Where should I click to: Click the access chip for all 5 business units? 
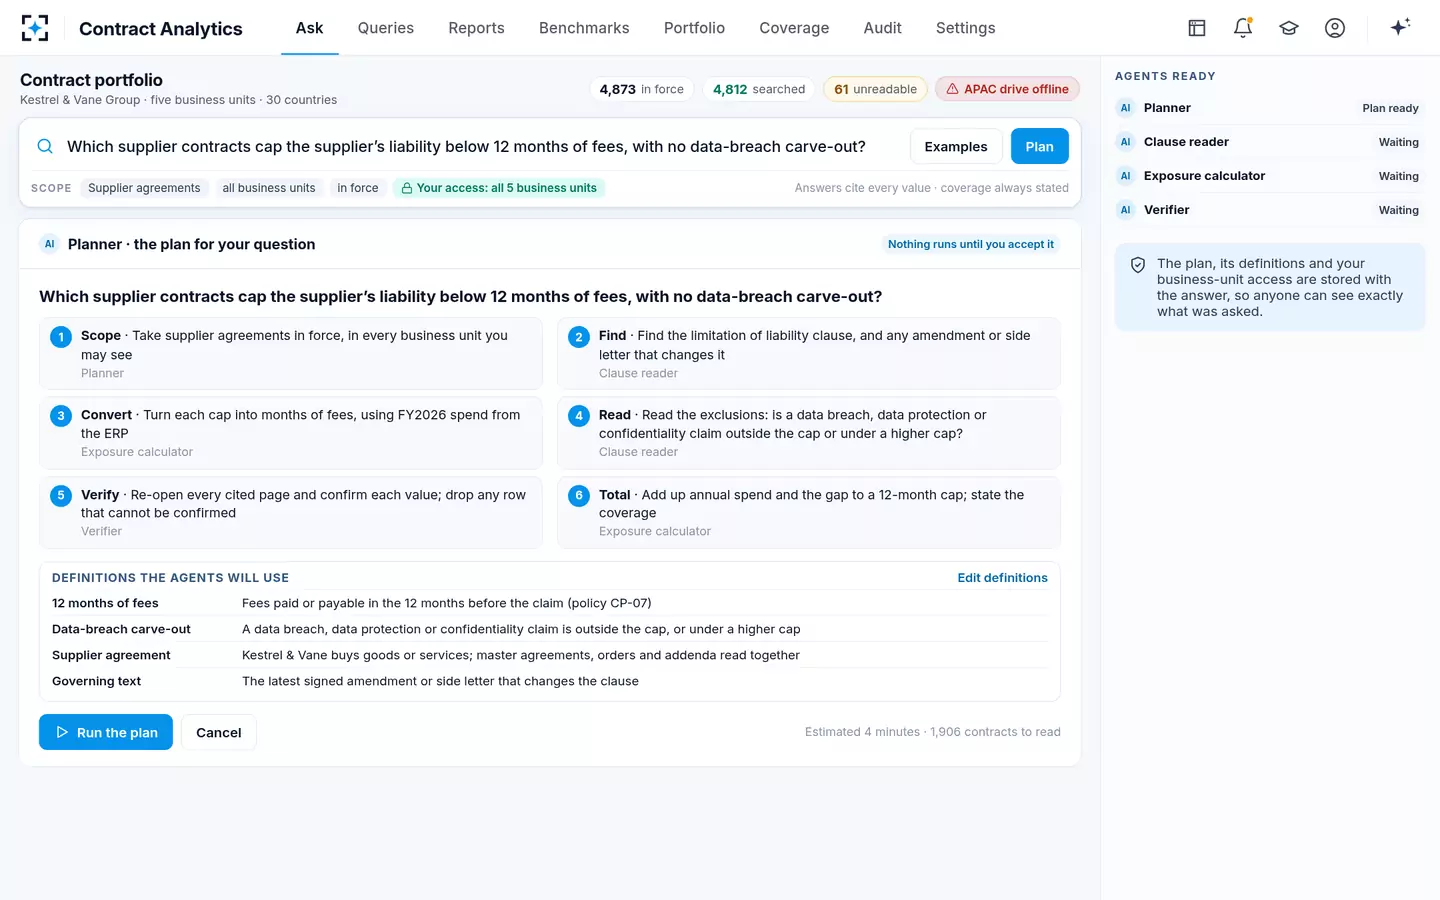coord(499,188)
